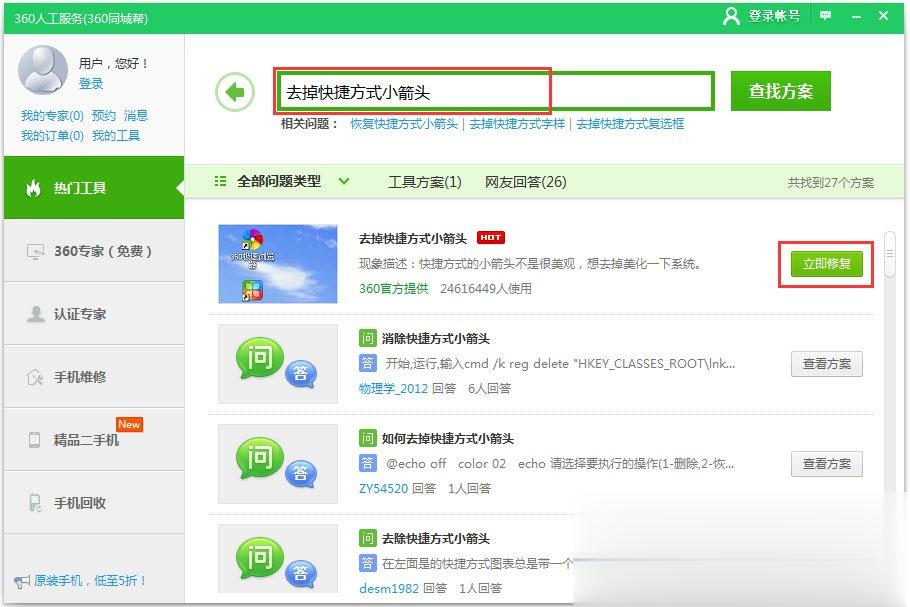Image resolution: width=910 pixels, height=607 pixels.
Task: Open the question title 如何去掉快捷方式小箭头
Action: [x=447, y=438]
